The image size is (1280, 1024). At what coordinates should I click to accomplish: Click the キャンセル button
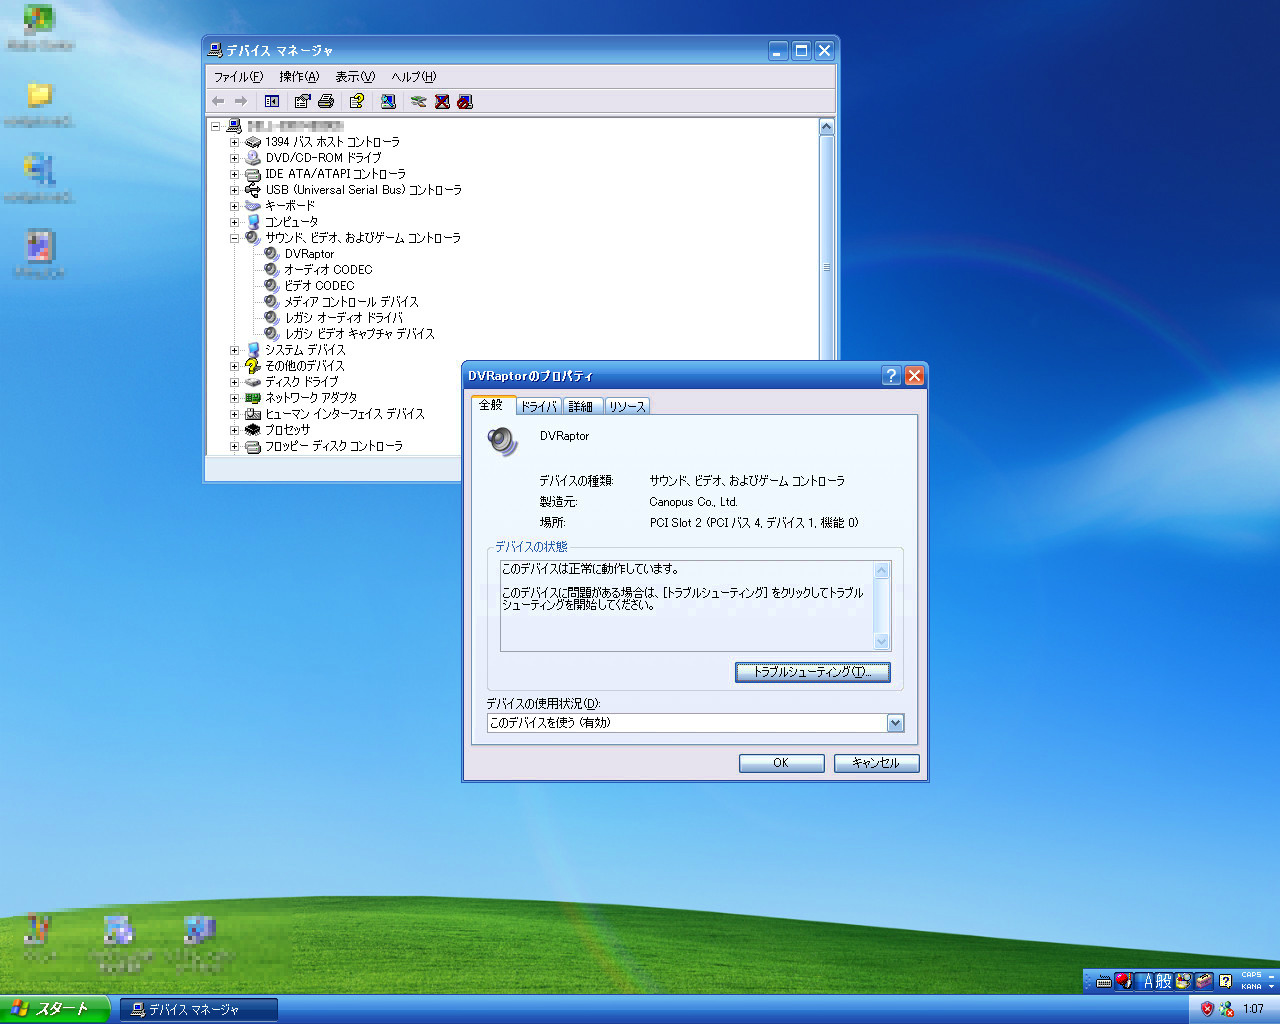[876, 763]
